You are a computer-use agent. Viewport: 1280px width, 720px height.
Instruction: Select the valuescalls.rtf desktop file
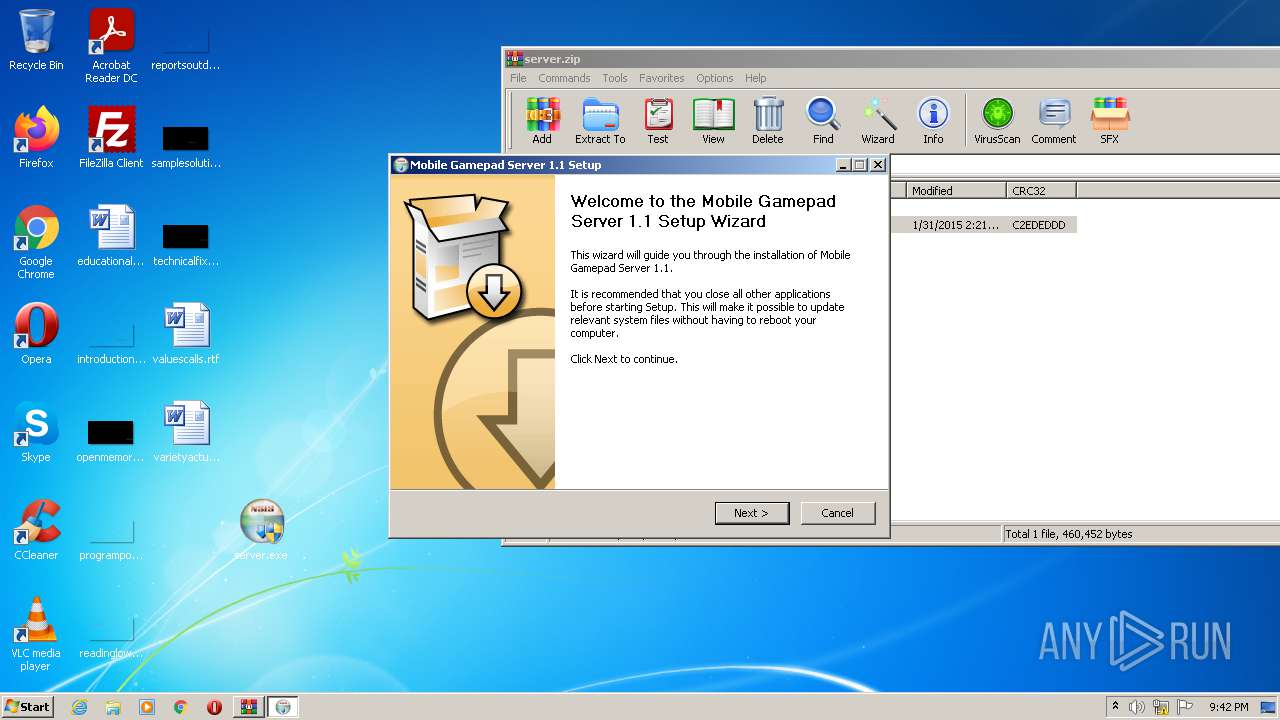(186, 334)
